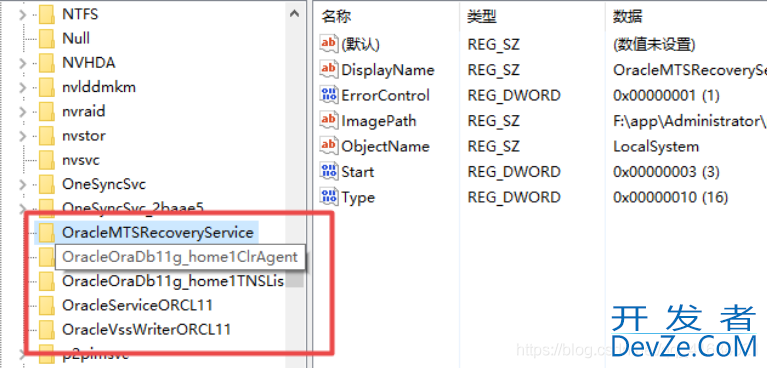This screenshot has width=767, height=368.
Task: Select the Type value name
Action: pyautogui.click(x=358, y=197)
